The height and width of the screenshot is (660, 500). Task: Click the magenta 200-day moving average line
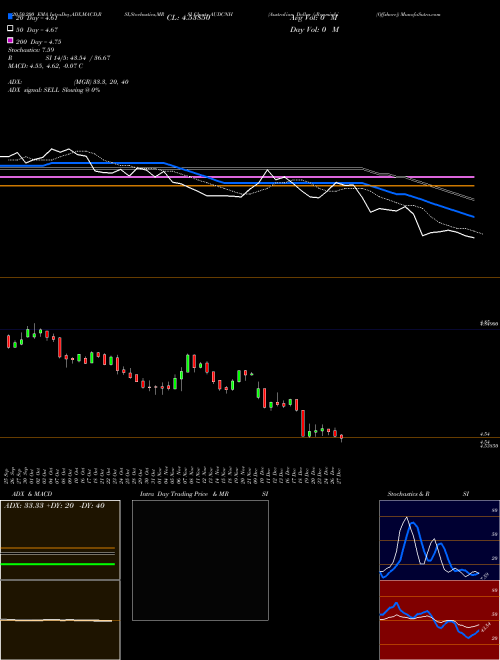(237, 177)
